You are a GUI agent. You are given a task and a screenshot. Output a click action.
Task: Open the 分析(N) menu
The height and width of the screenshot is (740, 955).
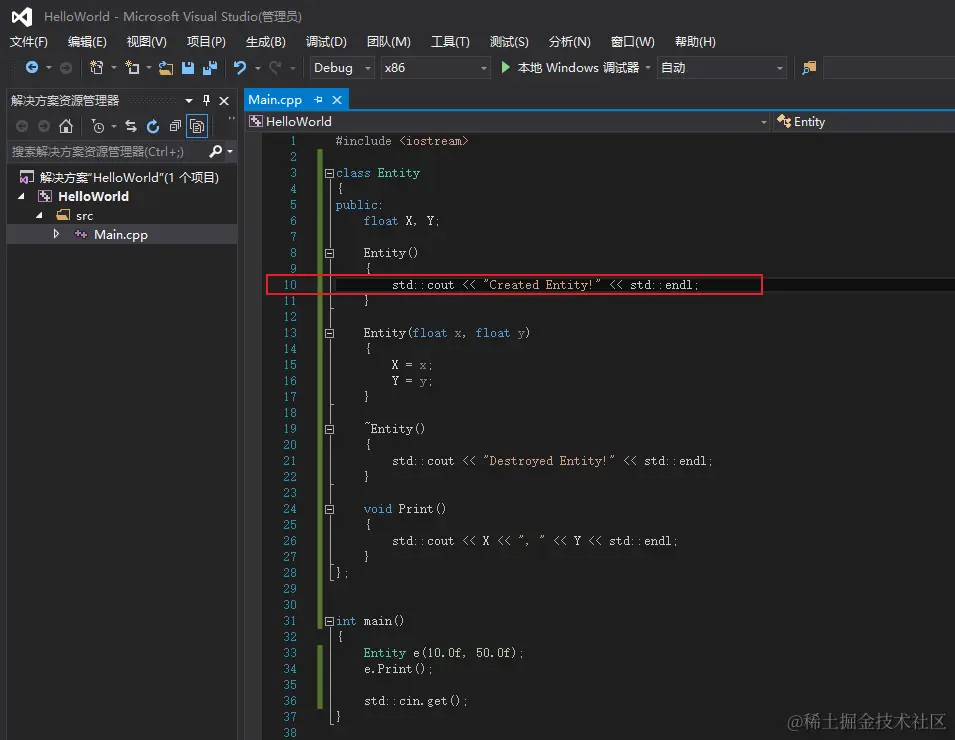click(569, 41)
